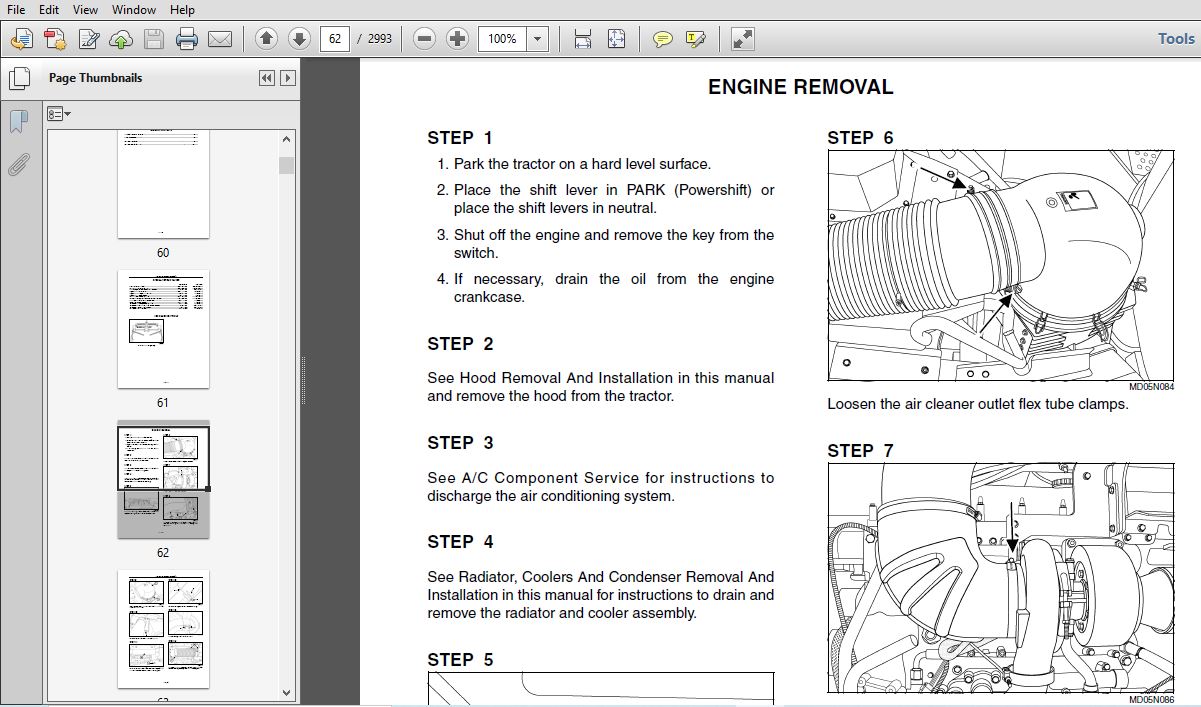This screenshot has width=1201, height=707.
Task: Click the STEP 5 heading
Action: [460, 660]
